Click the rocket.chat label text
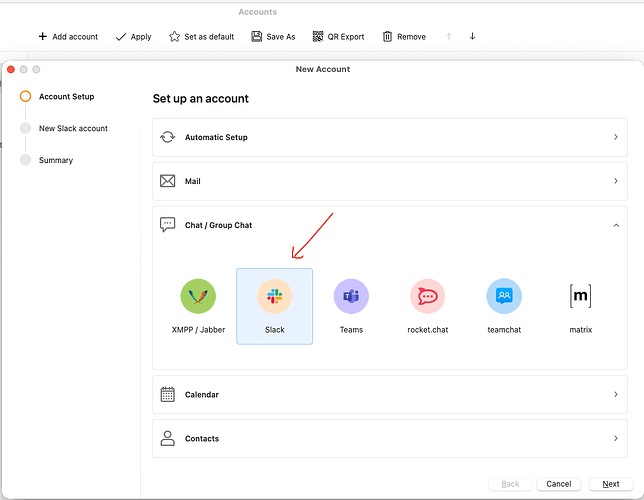The image size is (644, 500). [428, 329]
